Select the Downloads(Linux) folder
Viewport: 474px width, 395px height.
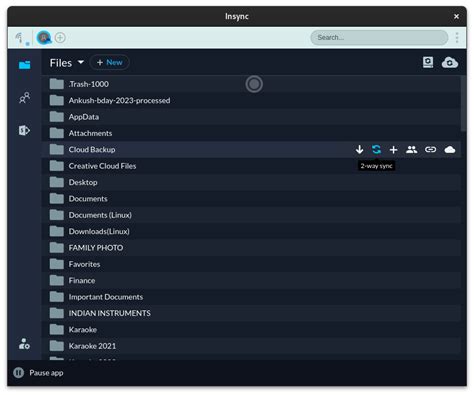pos(251,231)
